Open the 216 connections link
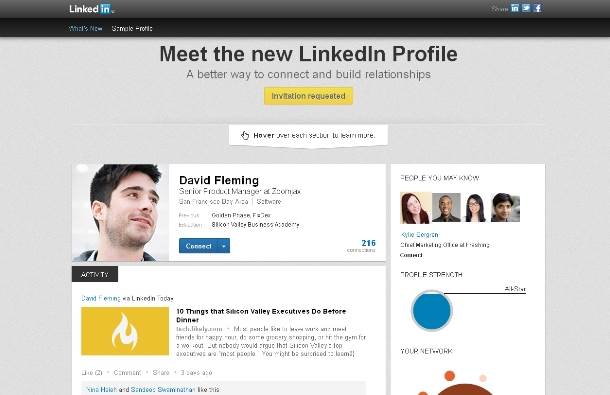The width and height of the screenshot is (610, 395). pos(362,246)
